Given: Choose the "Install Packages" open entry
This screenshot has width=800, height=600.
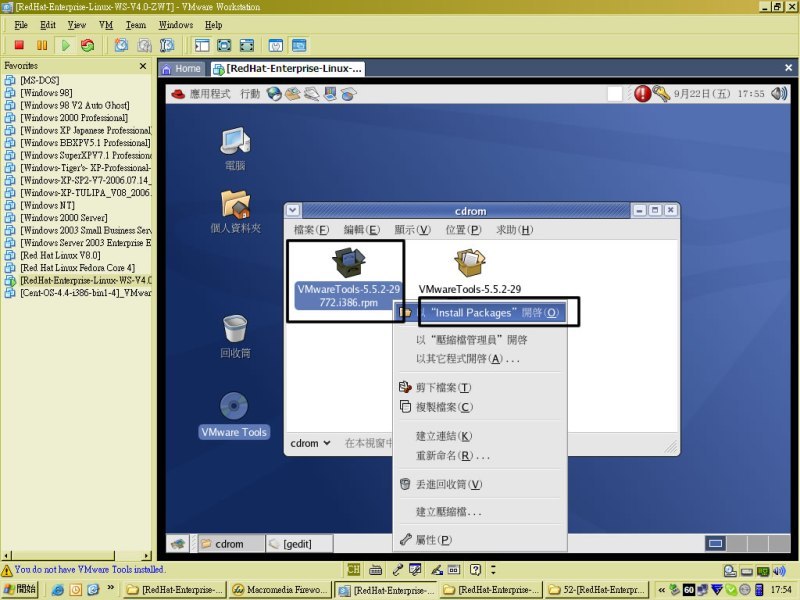Looking at the screenshot, I should tap(481, 313).
